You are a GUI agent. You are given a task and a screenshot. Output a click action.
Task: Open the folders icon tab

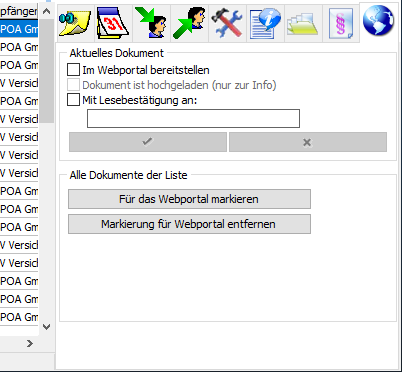[303, 23]
